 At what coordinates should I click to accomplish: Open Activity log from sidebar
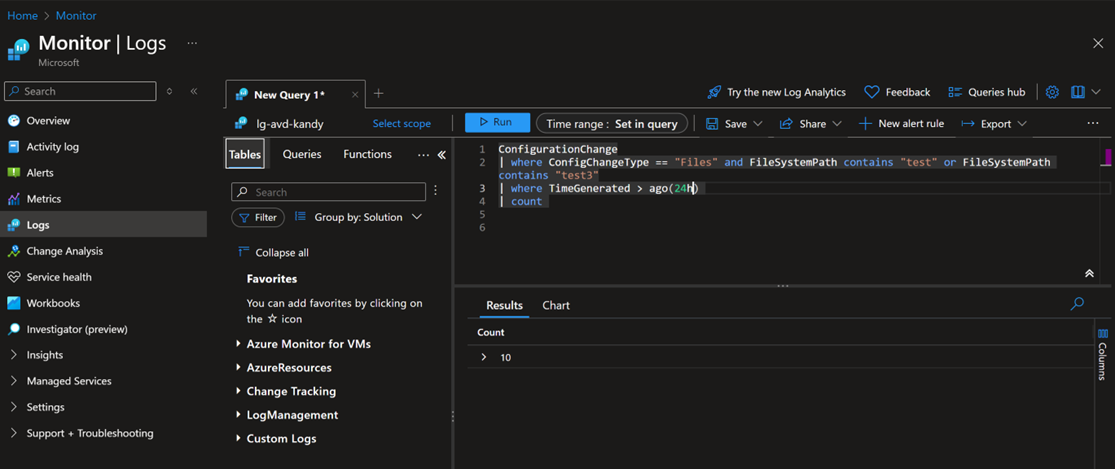(53, 147)
